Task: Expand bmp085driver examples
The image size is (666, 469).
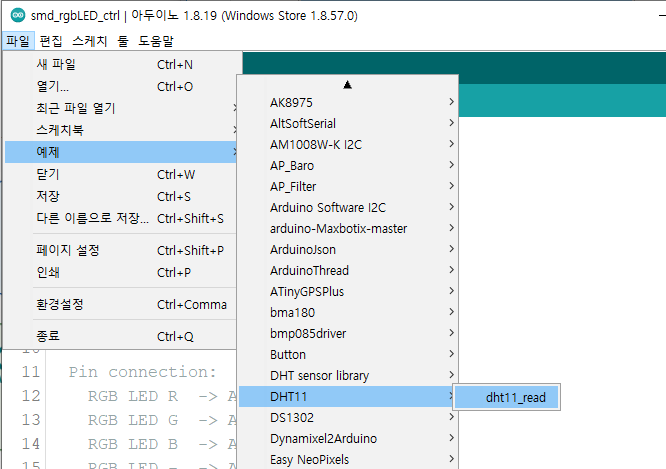Action: [347, 334]
